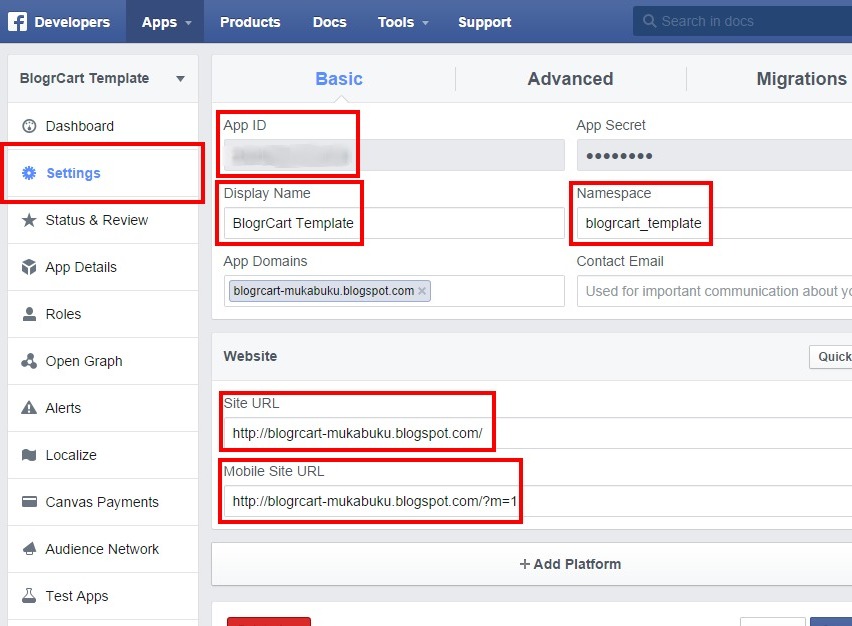This screenshot has width=852, height=626.
Task: Click the Quick Start button beside Website
Action: point(831,356)
